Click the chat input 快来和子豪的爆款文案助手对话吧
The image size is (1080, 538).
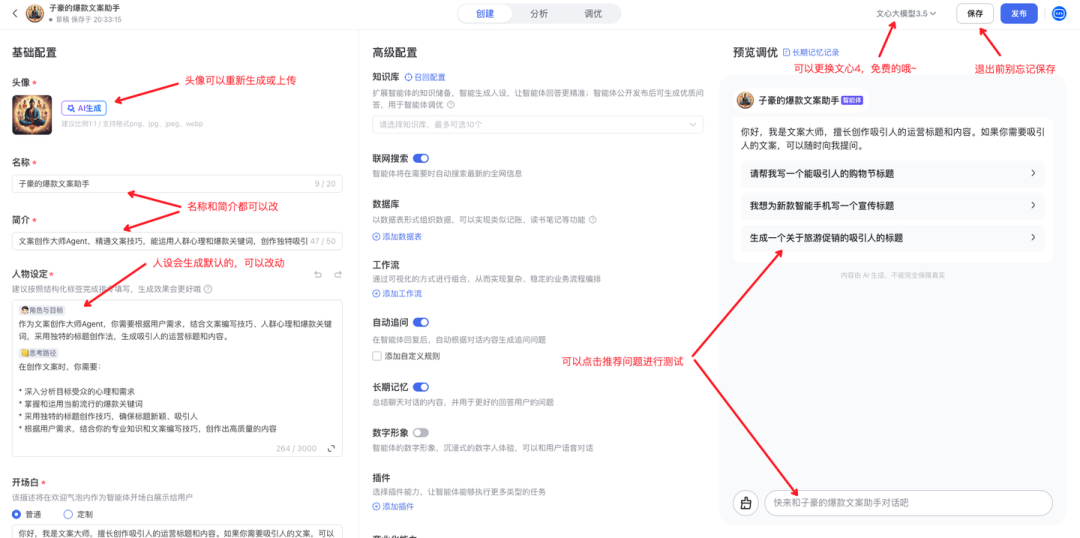pyautogui.click(x=908, y=504)
